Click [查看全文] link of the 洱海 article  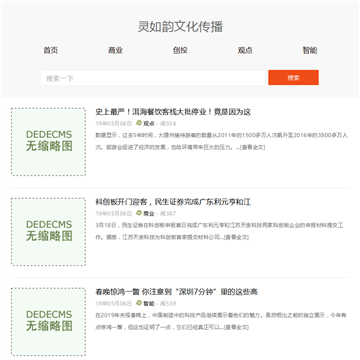(252, 147)
